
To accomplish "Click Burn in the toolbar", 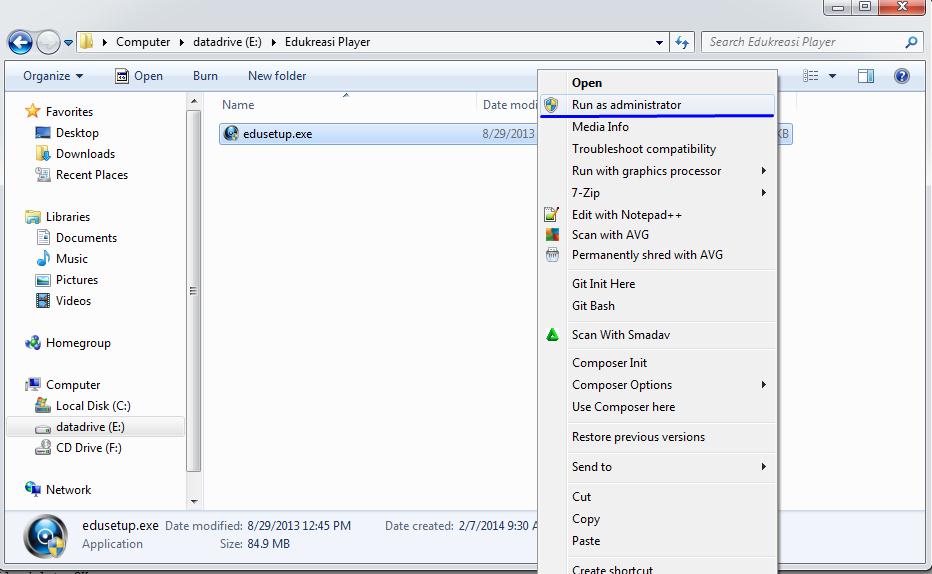I will coord(205,76).
